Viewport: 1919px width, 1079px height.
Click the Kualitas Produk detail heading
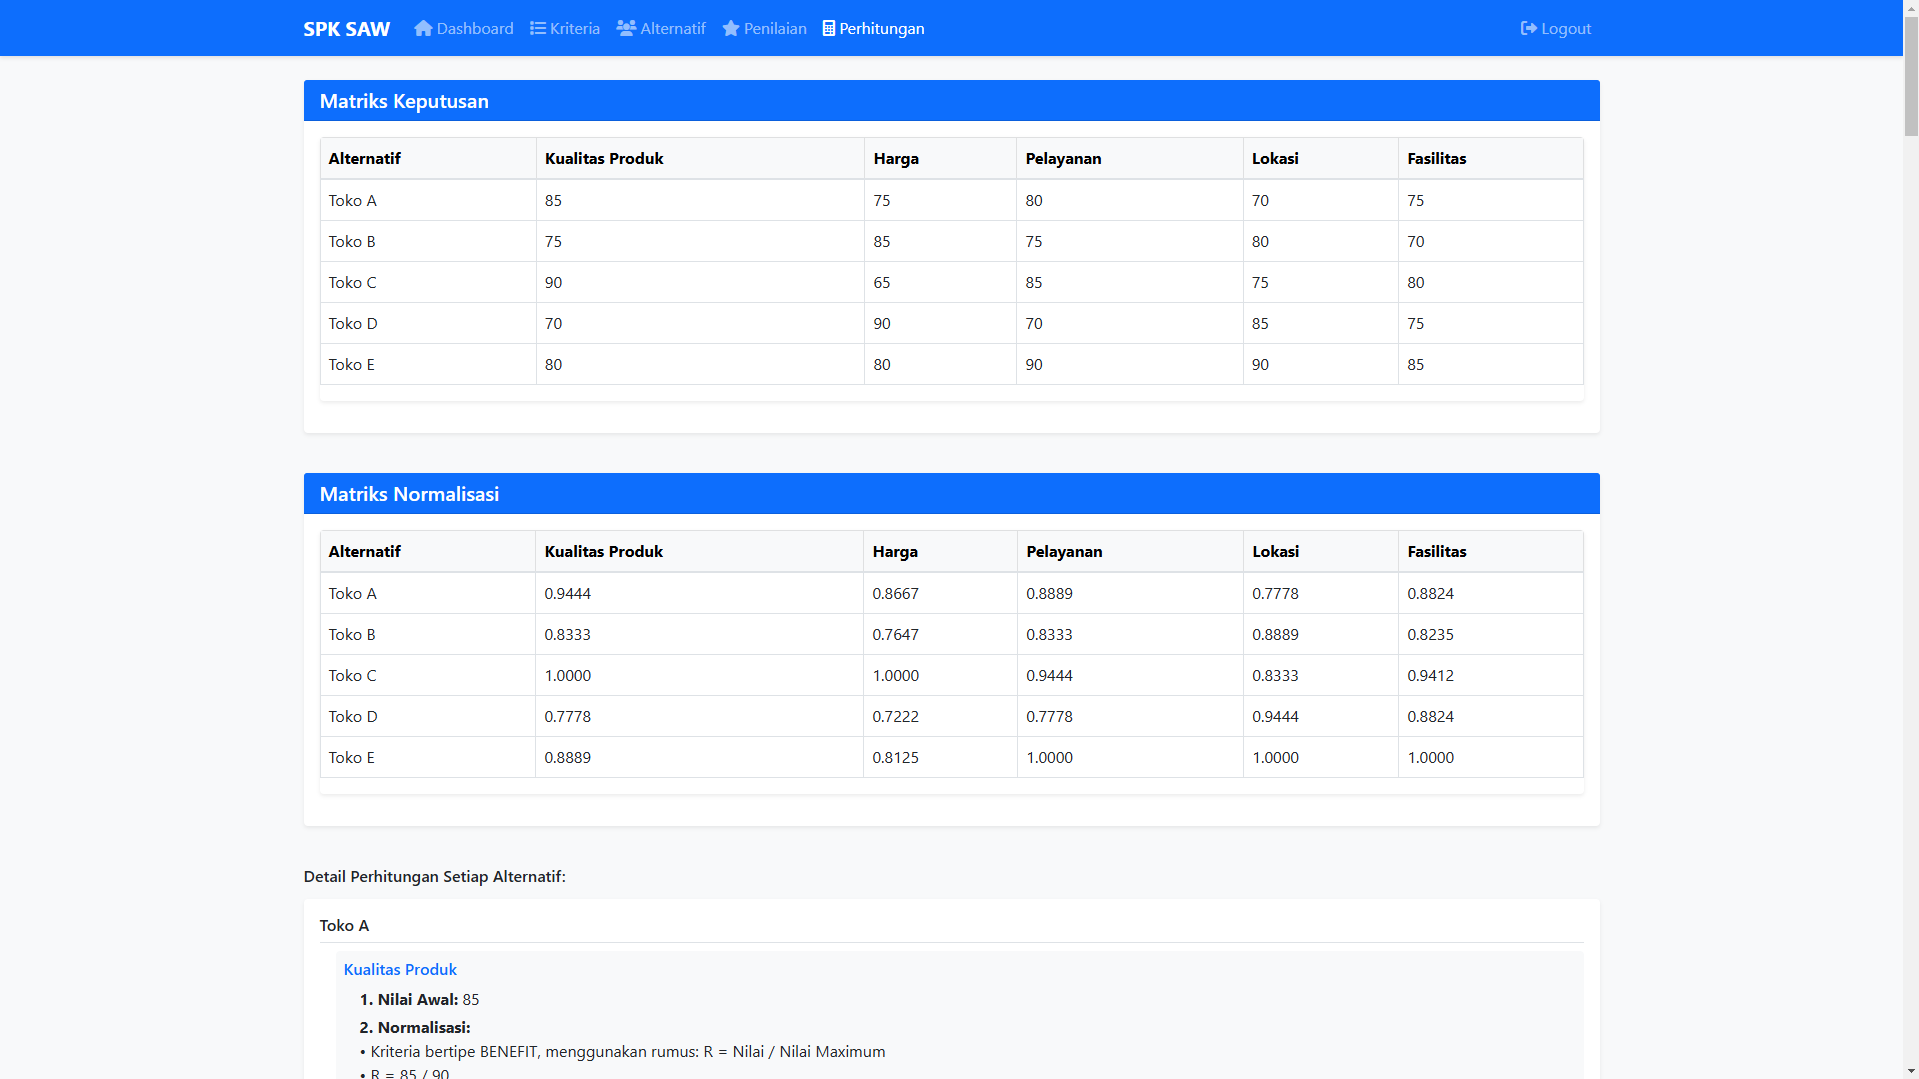point(400,969)
